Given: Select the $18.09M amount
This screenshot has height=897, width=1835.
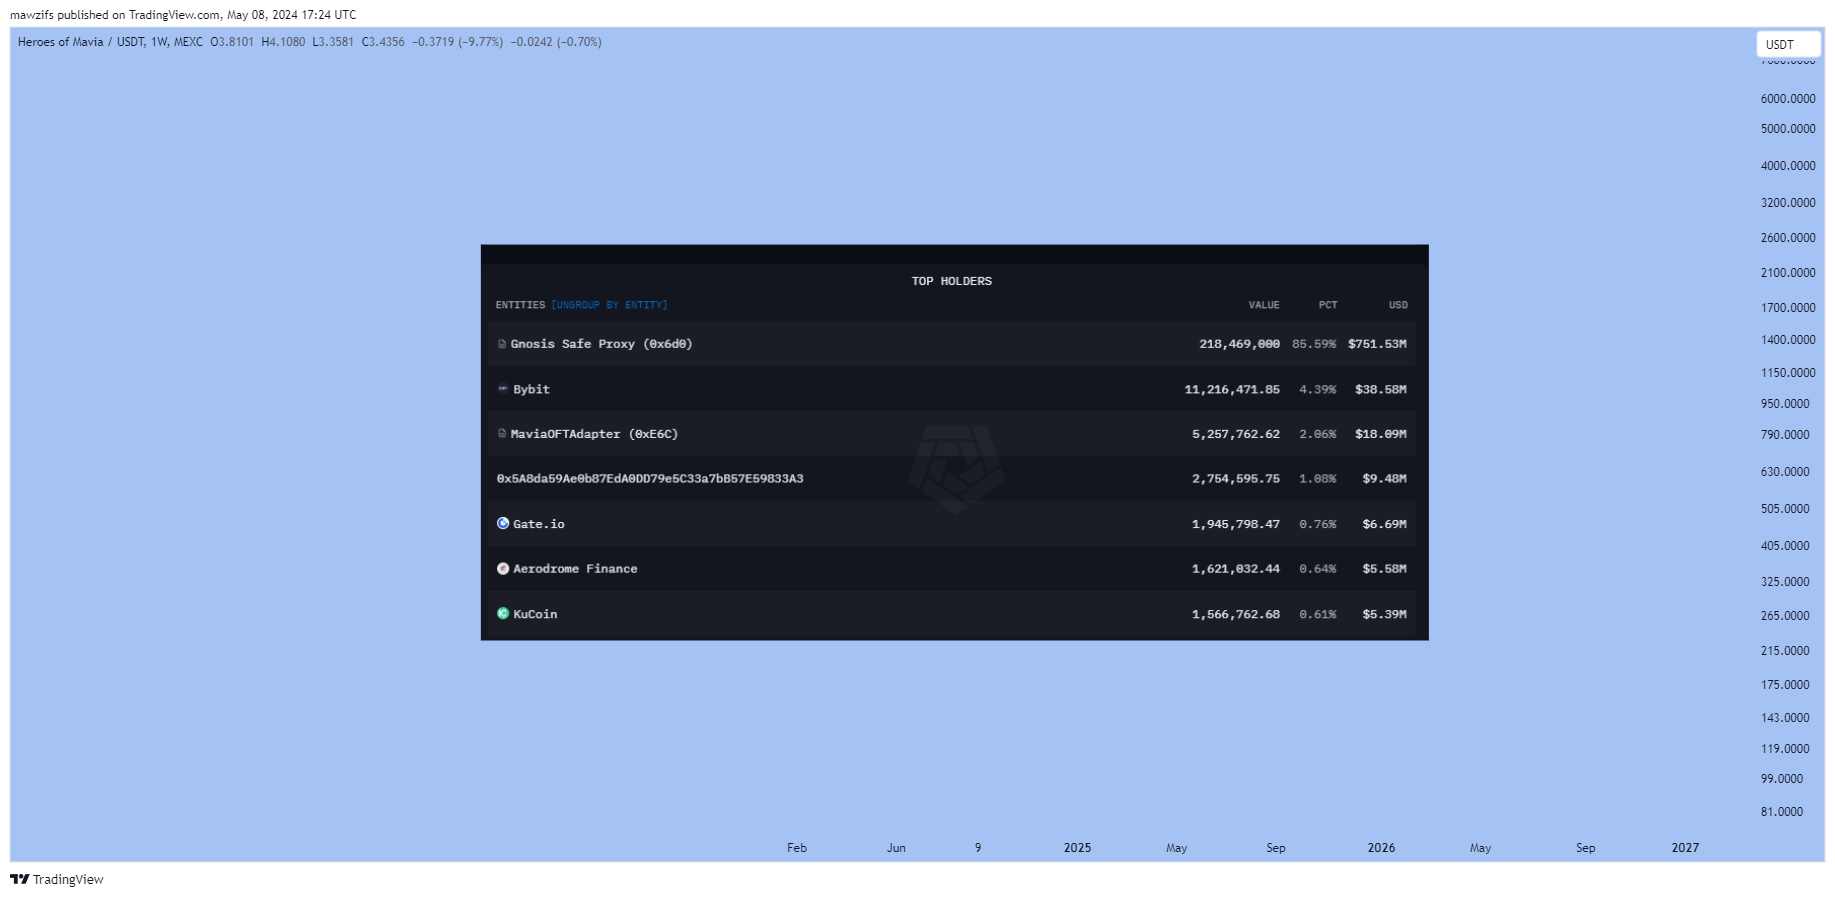Looking at the screenshot, I should point(1381,434).
